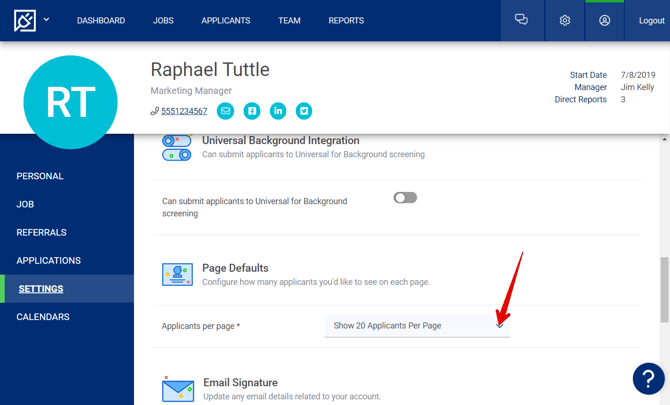Switch to the Calendars sidebar tab

[43, 317]
